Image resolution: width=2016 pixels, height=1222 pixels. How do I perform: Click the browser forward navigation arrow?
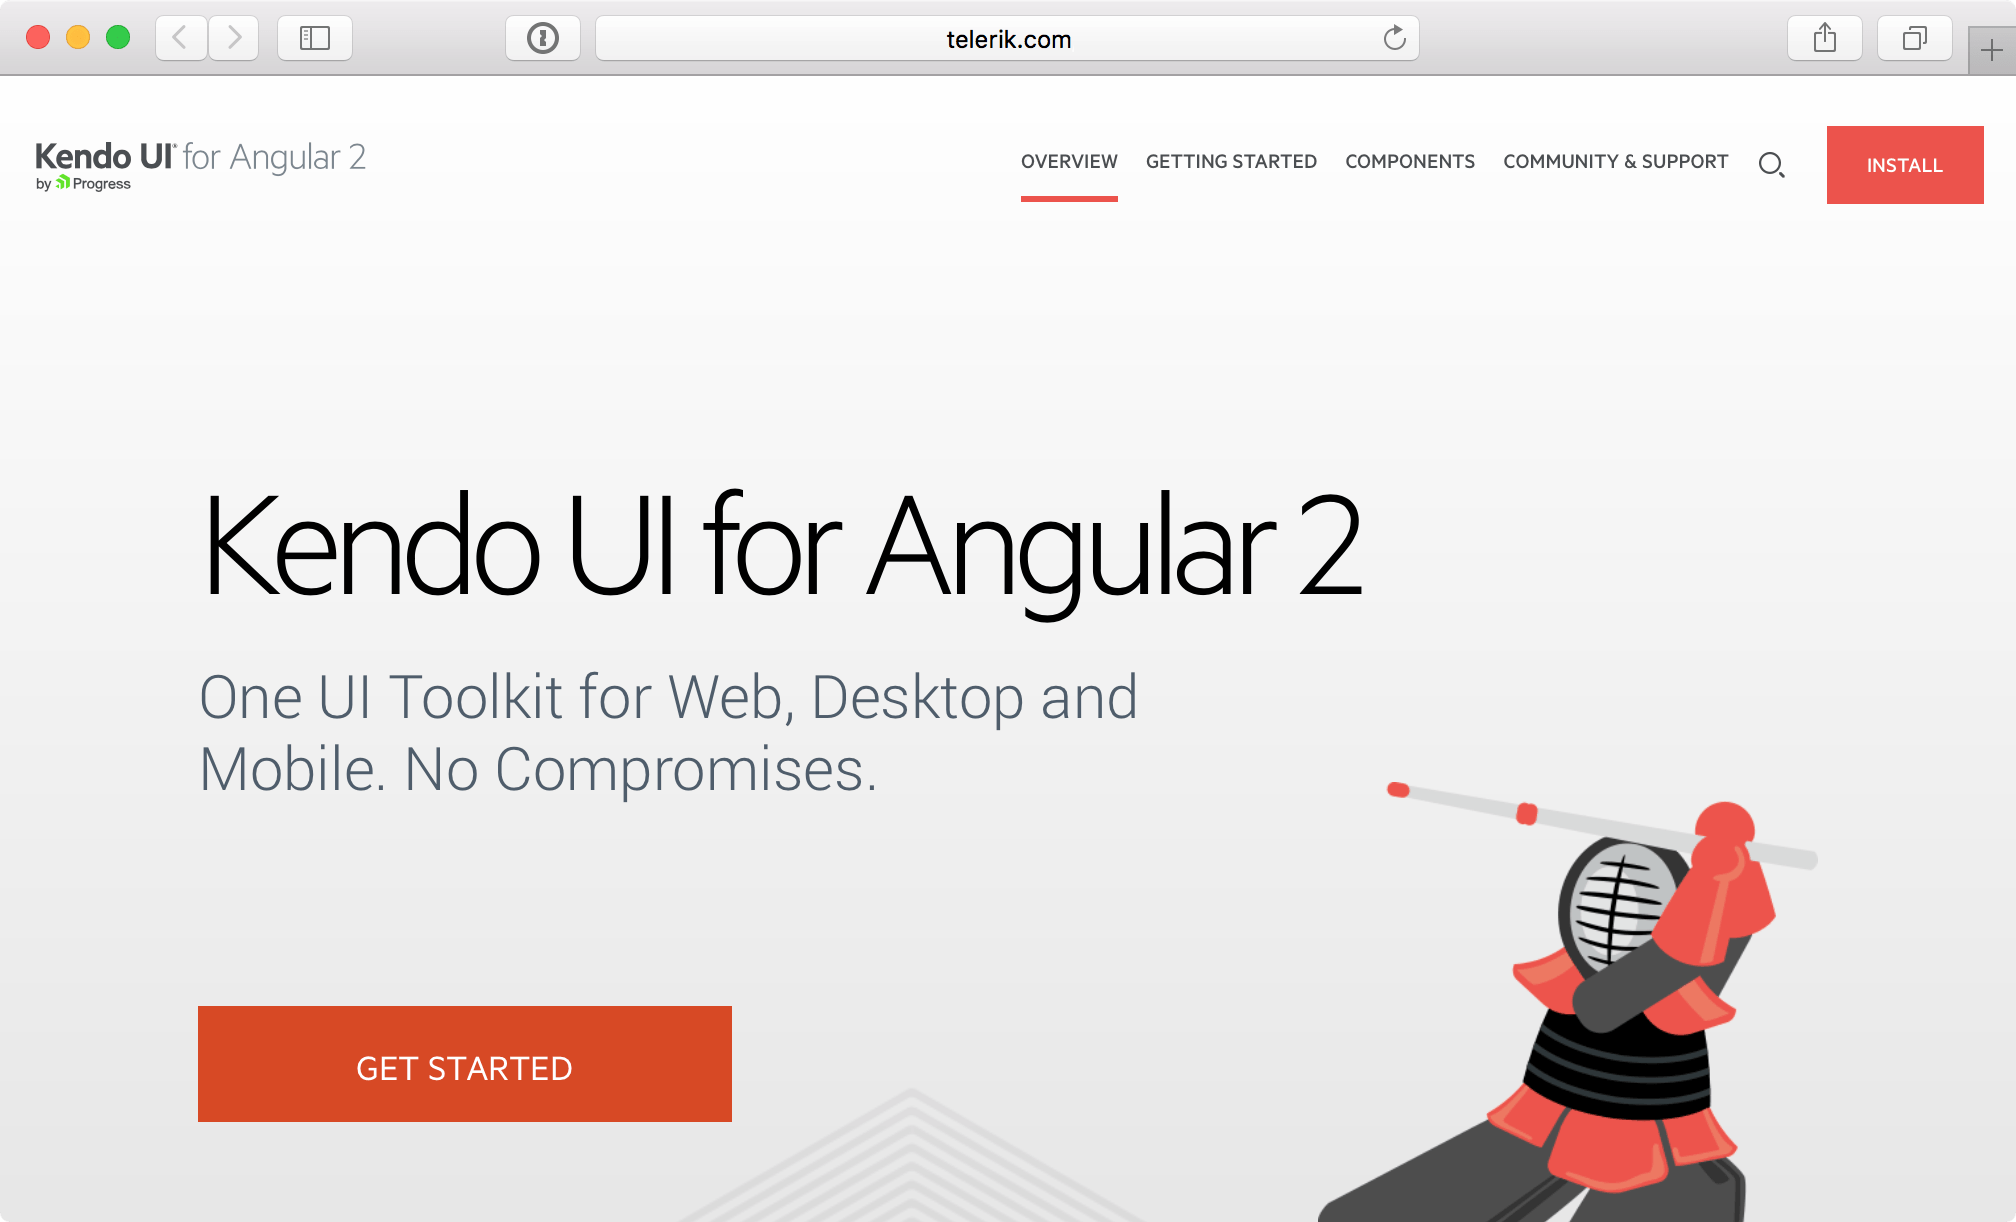[233, 39]
